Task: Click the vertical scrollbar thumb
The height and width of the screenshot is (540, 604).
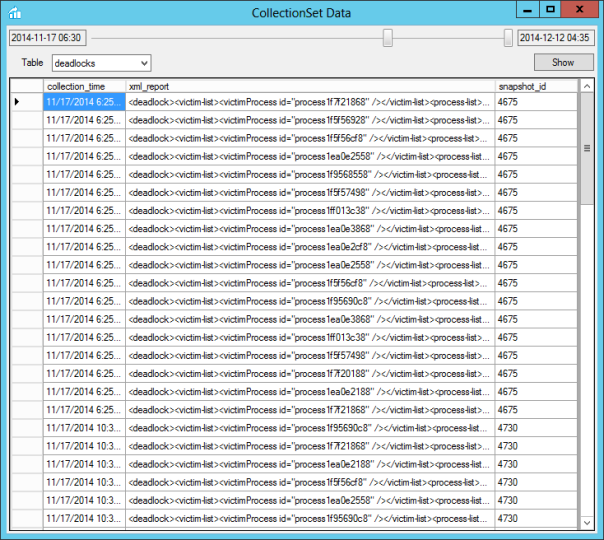Action: click(x=587, y=149)
